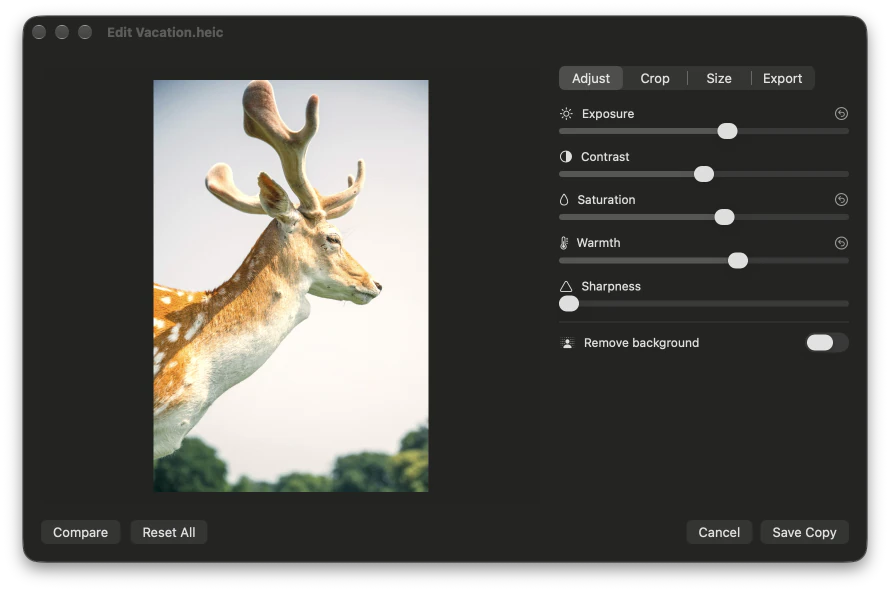Click the Warmth slider handle
The width and height of the screenshot is (890, 592).
pyautogui.click(x=738, y=261)
